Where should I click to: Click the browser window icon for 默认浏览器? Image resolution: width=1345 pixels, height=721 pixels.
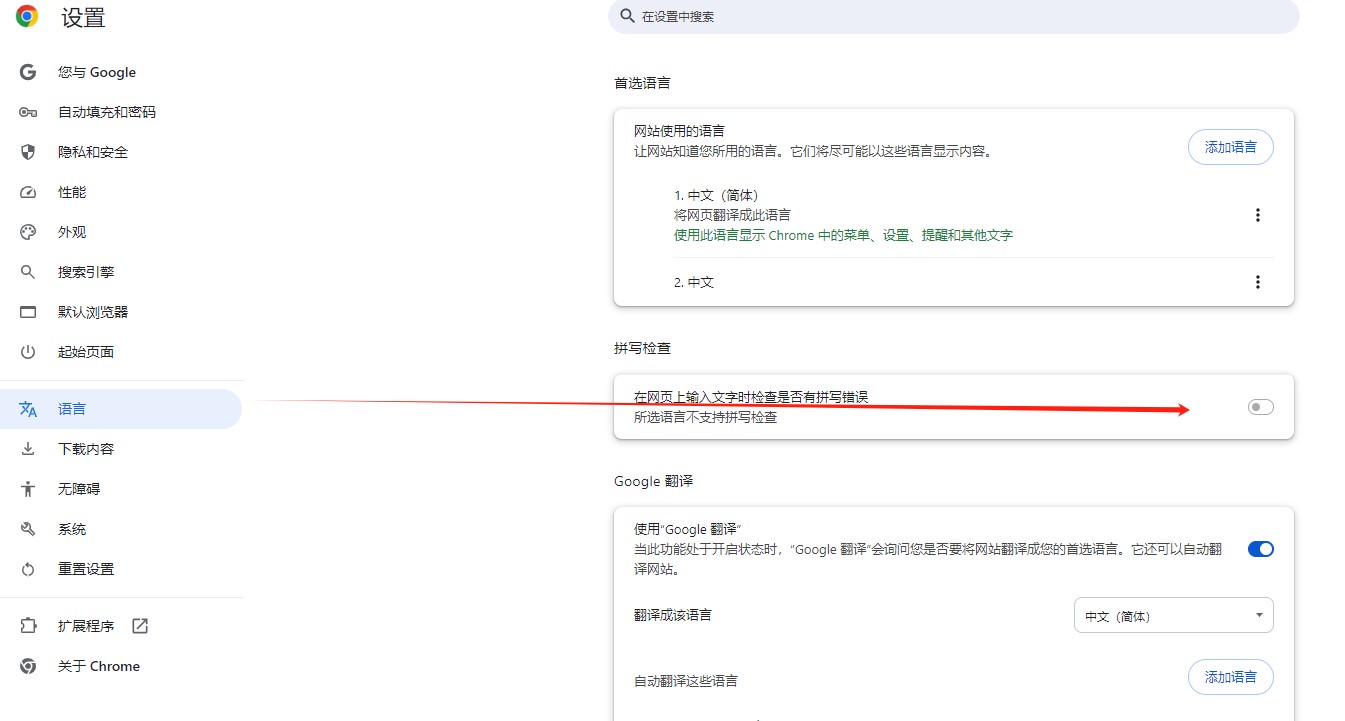[x=28, y=312]
